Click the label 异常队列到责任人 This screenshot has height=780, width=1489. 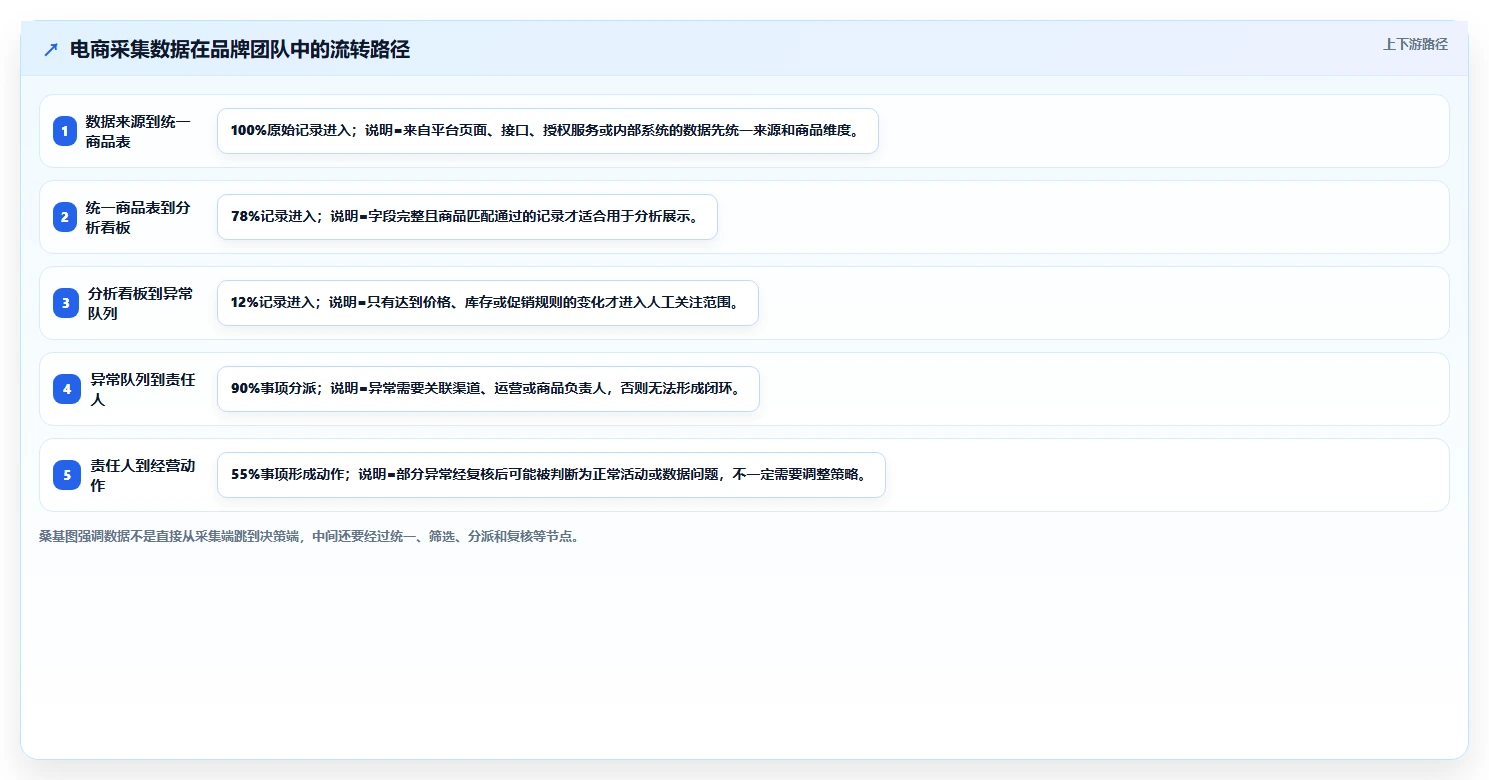click(142, 389)
